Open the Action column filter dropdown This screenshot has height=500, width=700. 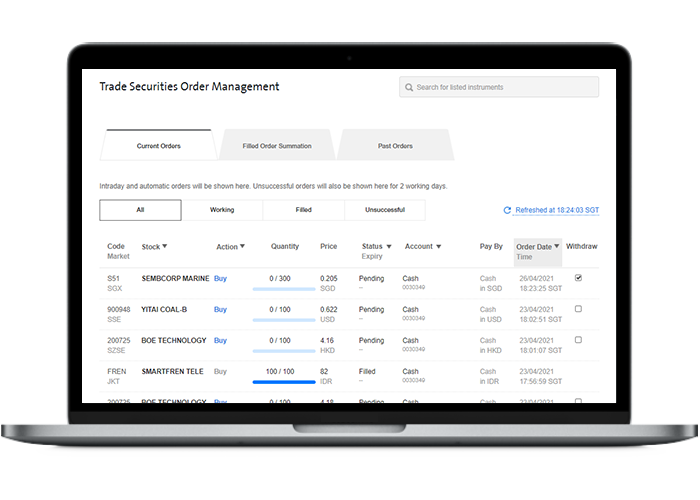[242, 246]
